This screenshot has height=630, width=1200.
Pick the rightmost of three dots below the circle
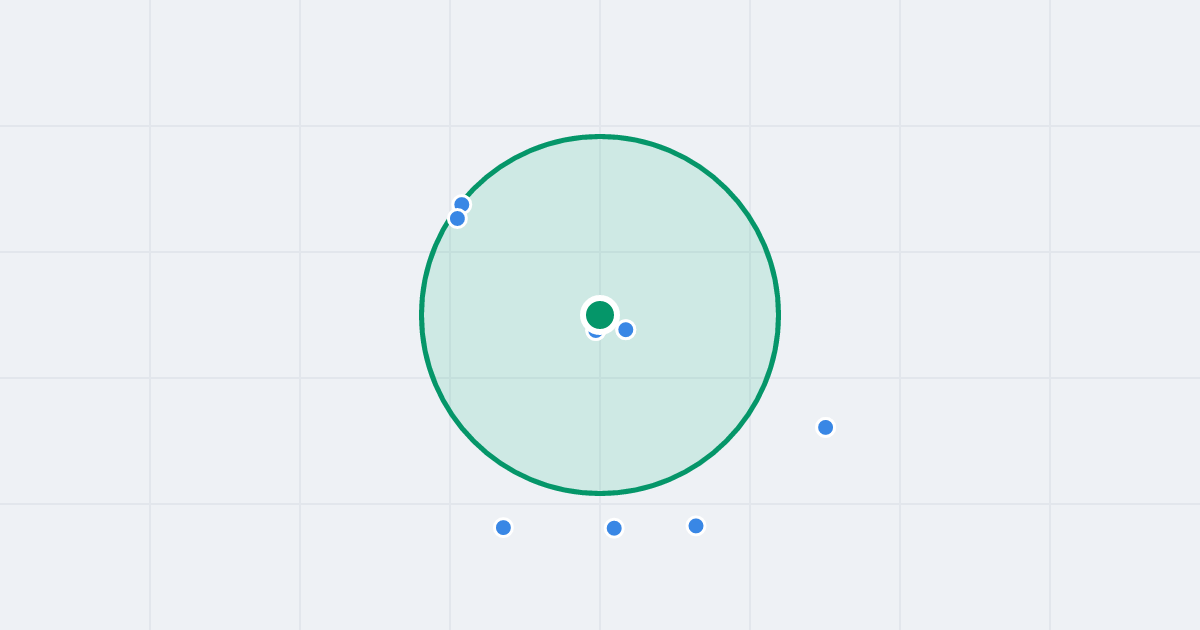pos(696,526)
